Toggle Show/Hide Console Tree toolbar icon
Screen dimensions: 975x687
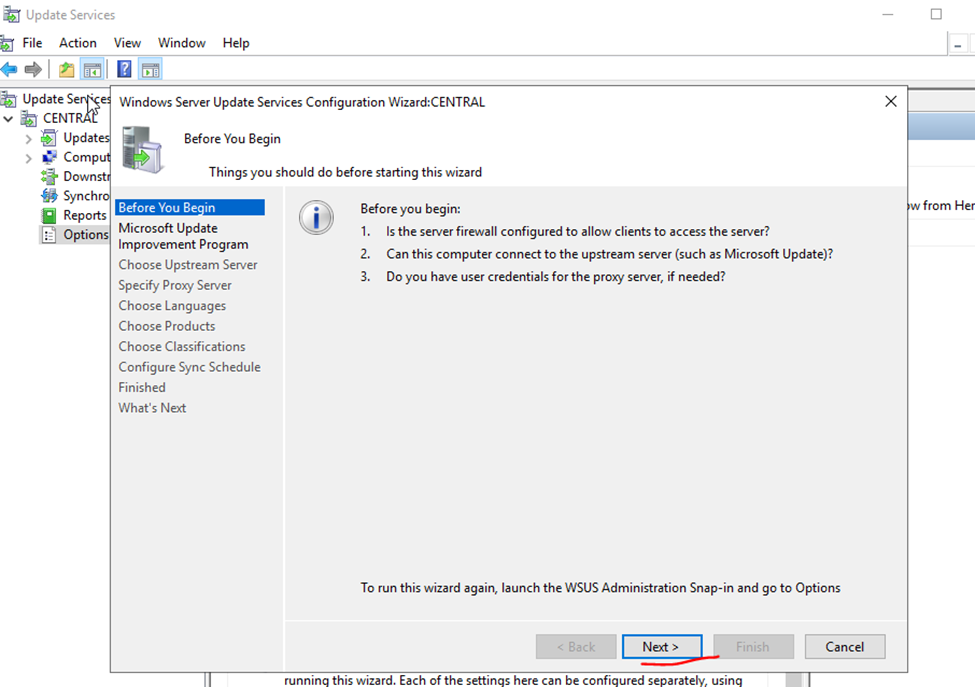tap(92, 70)
